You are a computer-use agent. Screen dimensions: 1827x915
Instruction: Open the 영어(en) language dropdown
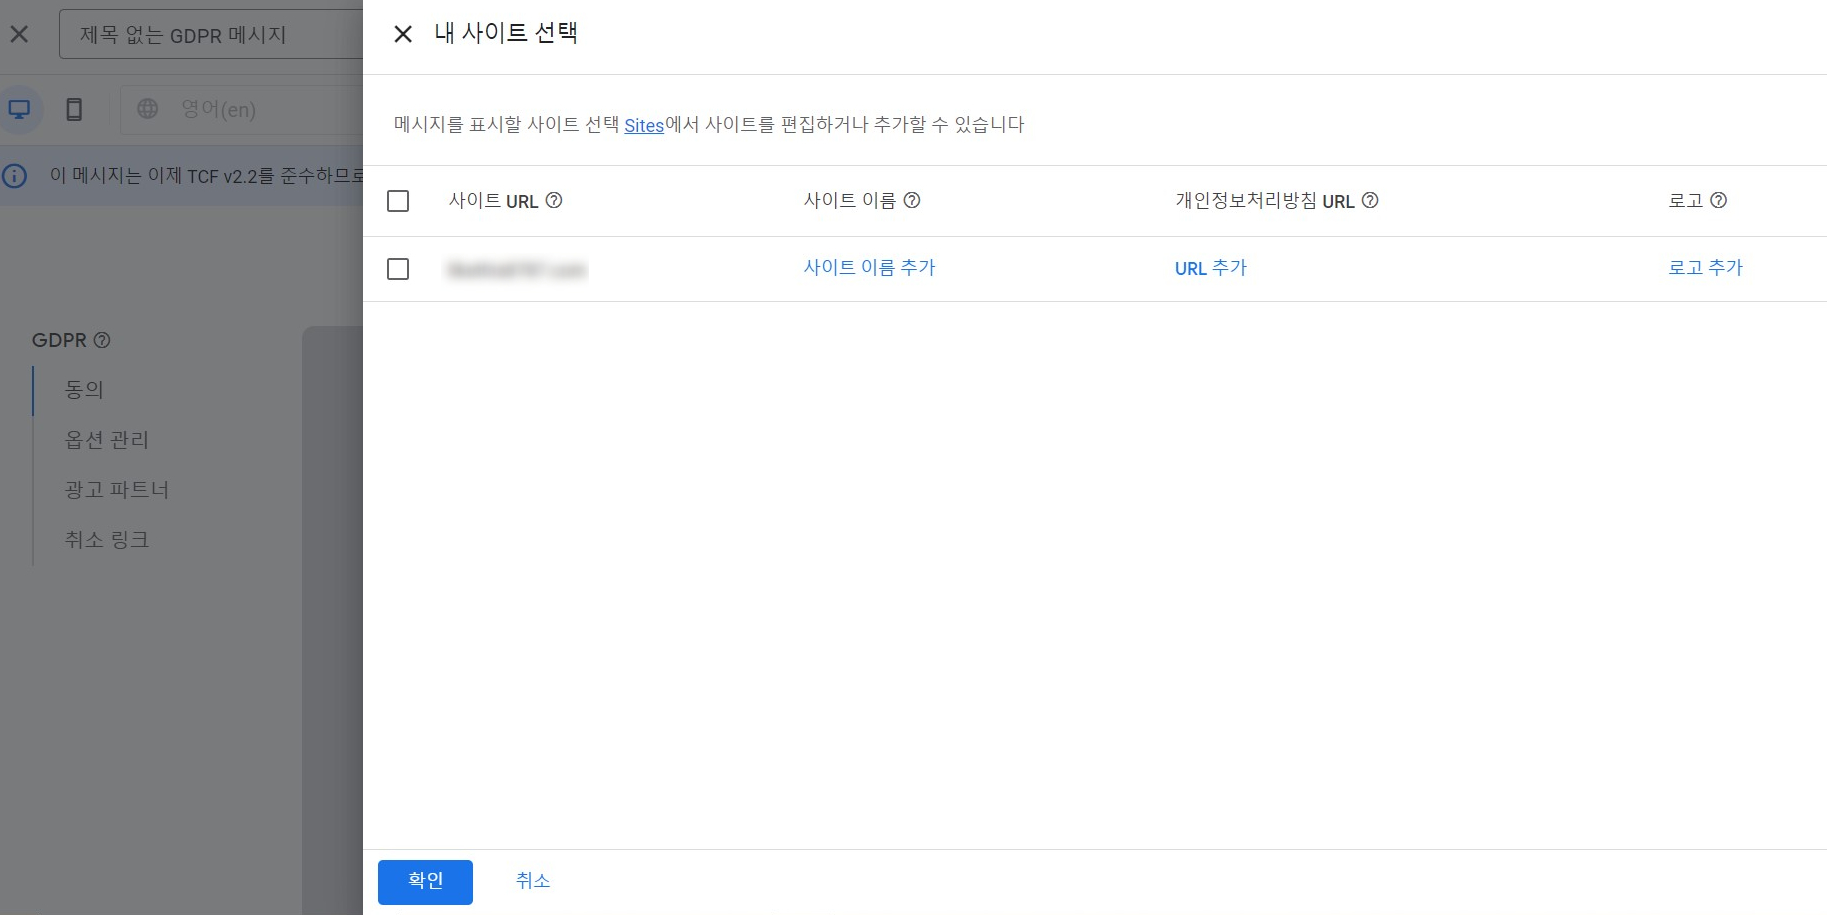(x=241, y=109)
